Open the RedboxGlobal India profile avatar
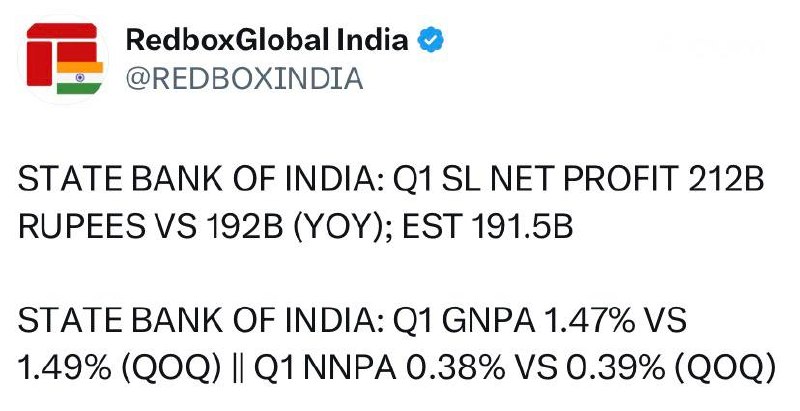The image size is (800, 411). [63, 59]
